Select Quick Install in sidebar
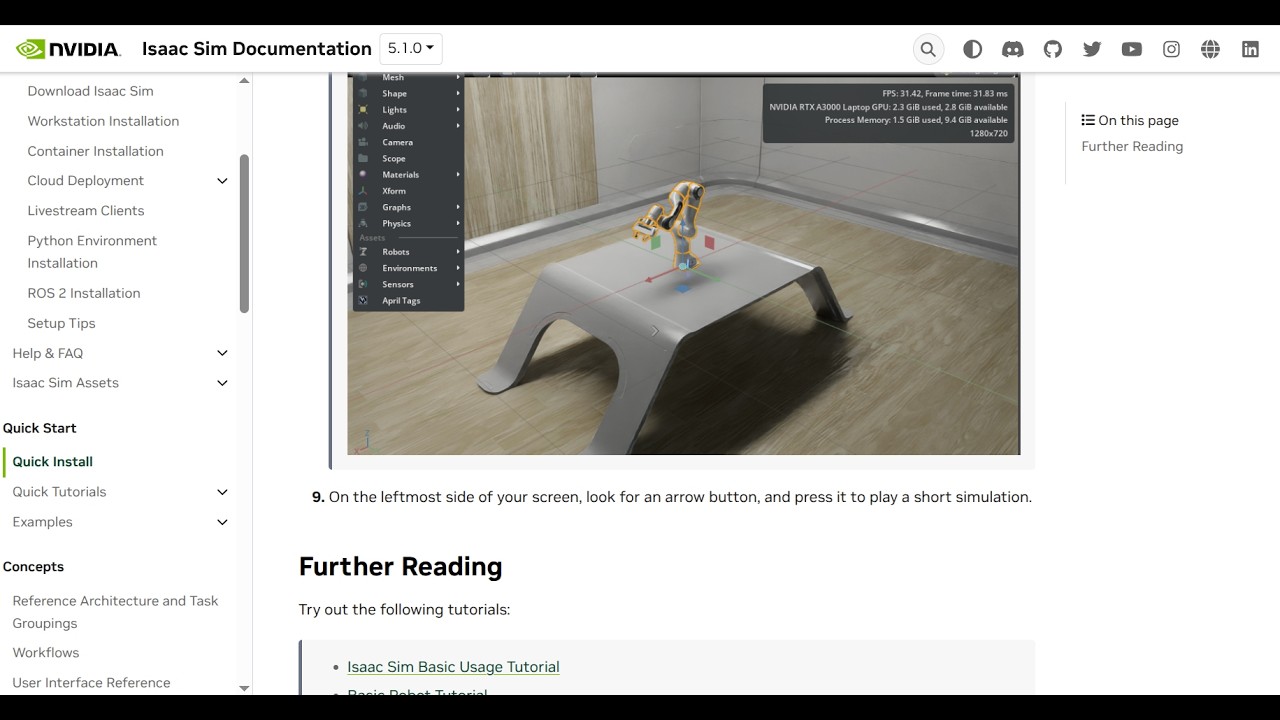 (x=53, y=462)
